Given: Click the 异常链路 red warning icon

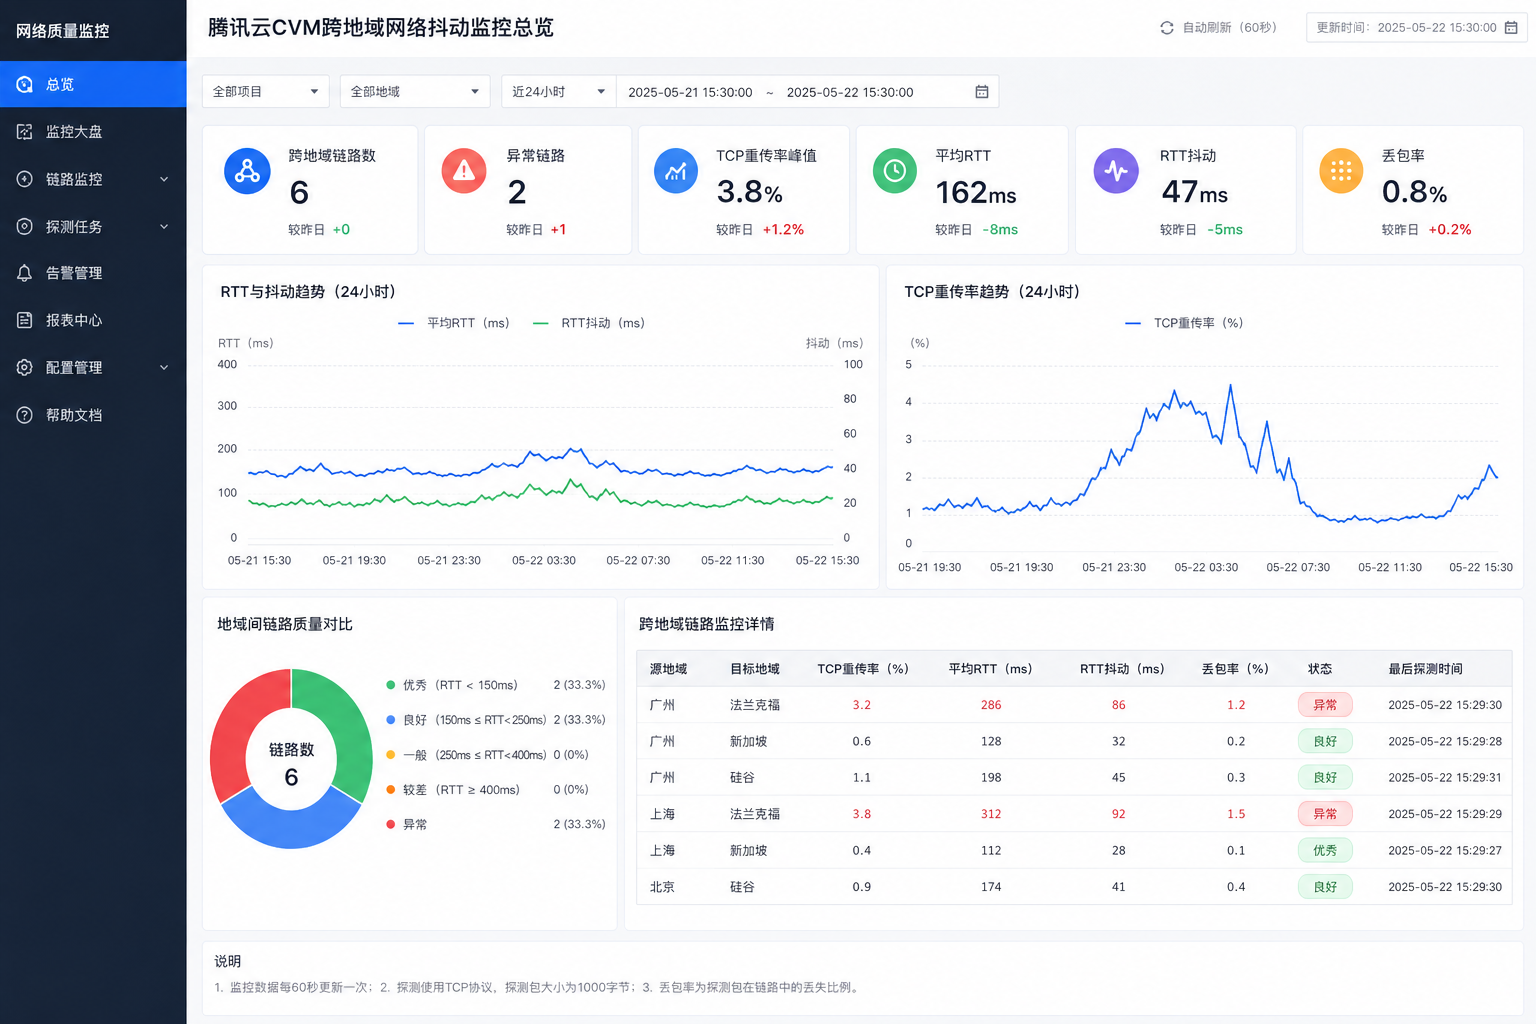Looking at the screenshot, I should pyautogui.click(x=464, y=171).
